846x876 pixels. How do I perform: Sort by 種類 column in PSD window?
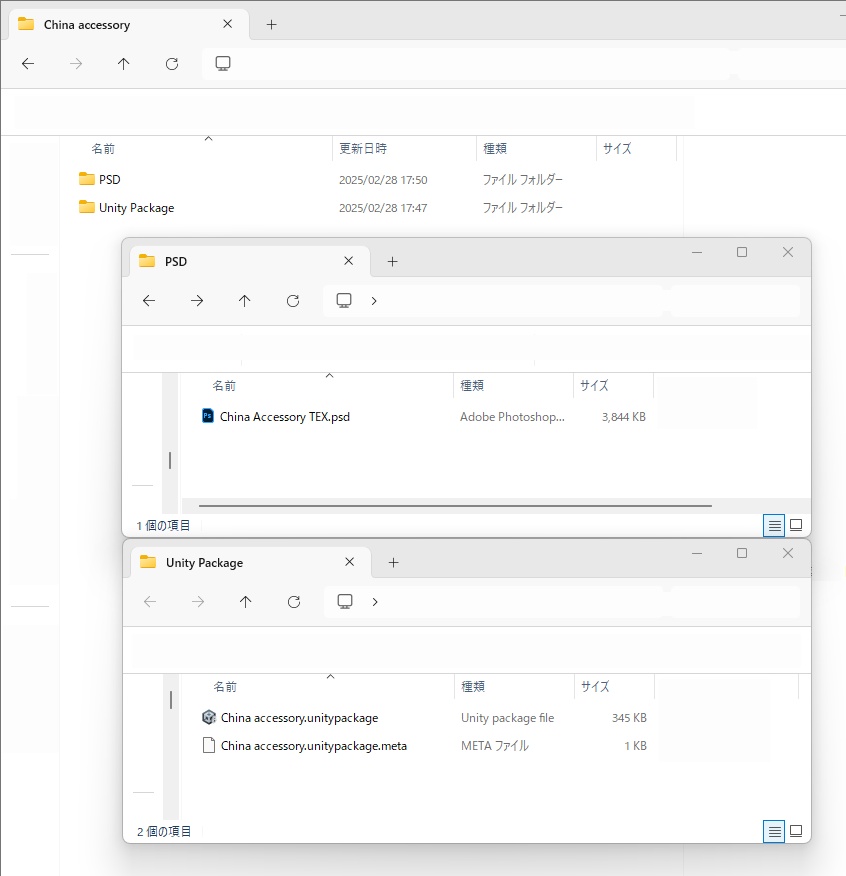472,385
